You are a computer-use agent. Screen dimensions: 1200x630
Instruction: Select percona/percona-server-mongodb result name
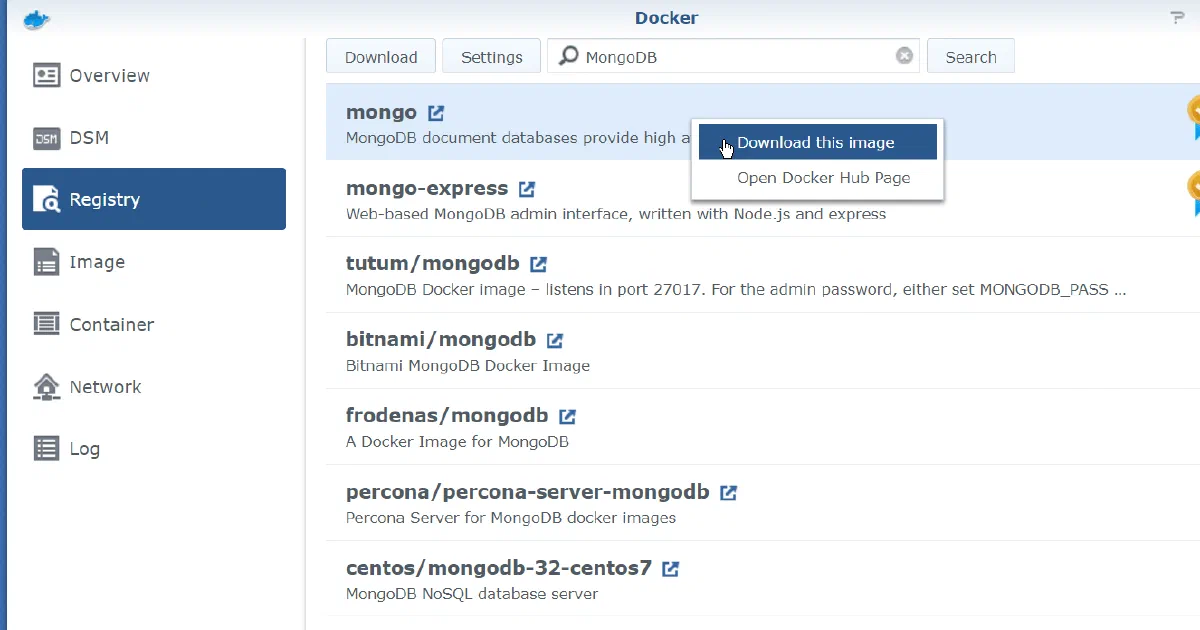coord(528,492)
